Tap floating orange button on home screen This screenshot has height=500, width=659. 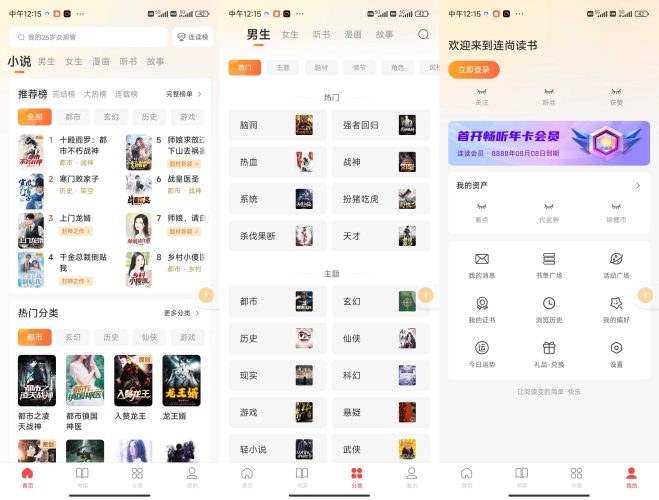pyautogui.click(x=206, y=295)
